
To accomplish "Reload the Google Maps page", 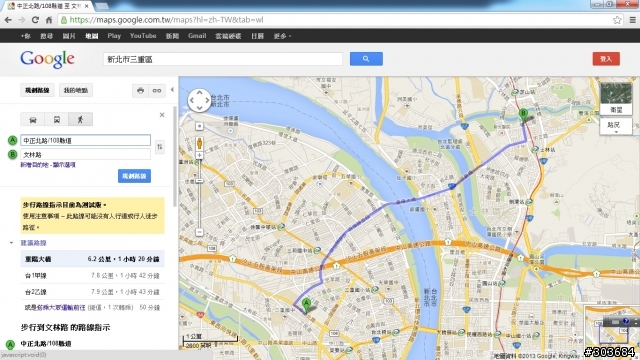I will click(x=35, y=20).
